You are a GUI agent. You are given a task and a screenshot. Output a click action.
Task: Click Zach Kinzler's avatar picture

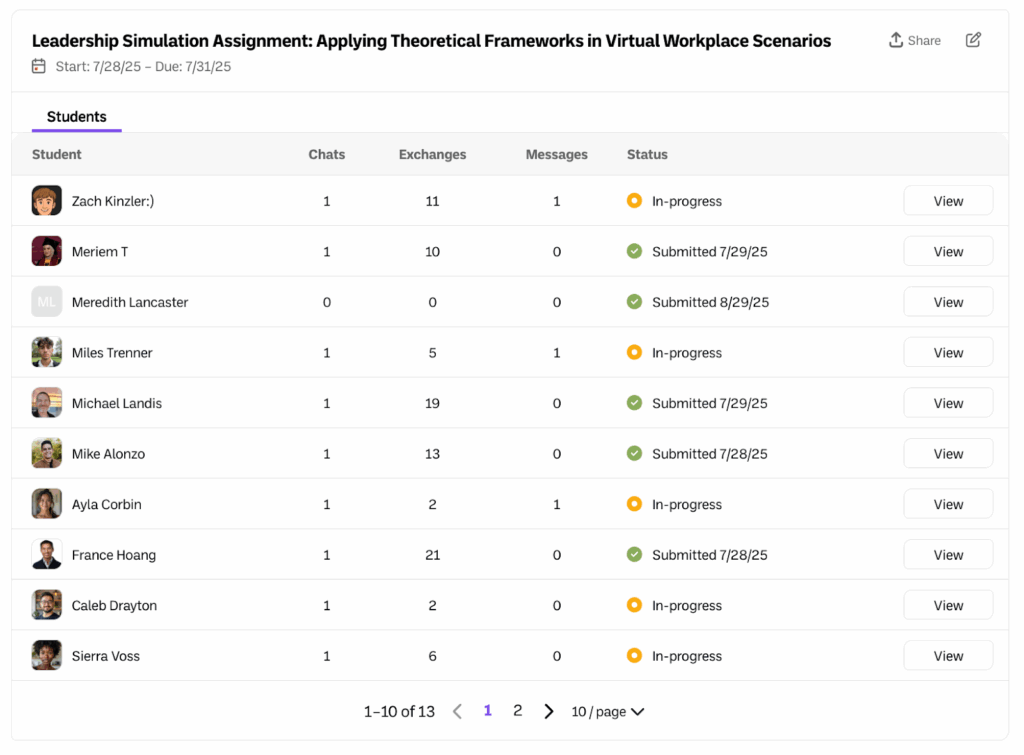[x=47, y=201]
